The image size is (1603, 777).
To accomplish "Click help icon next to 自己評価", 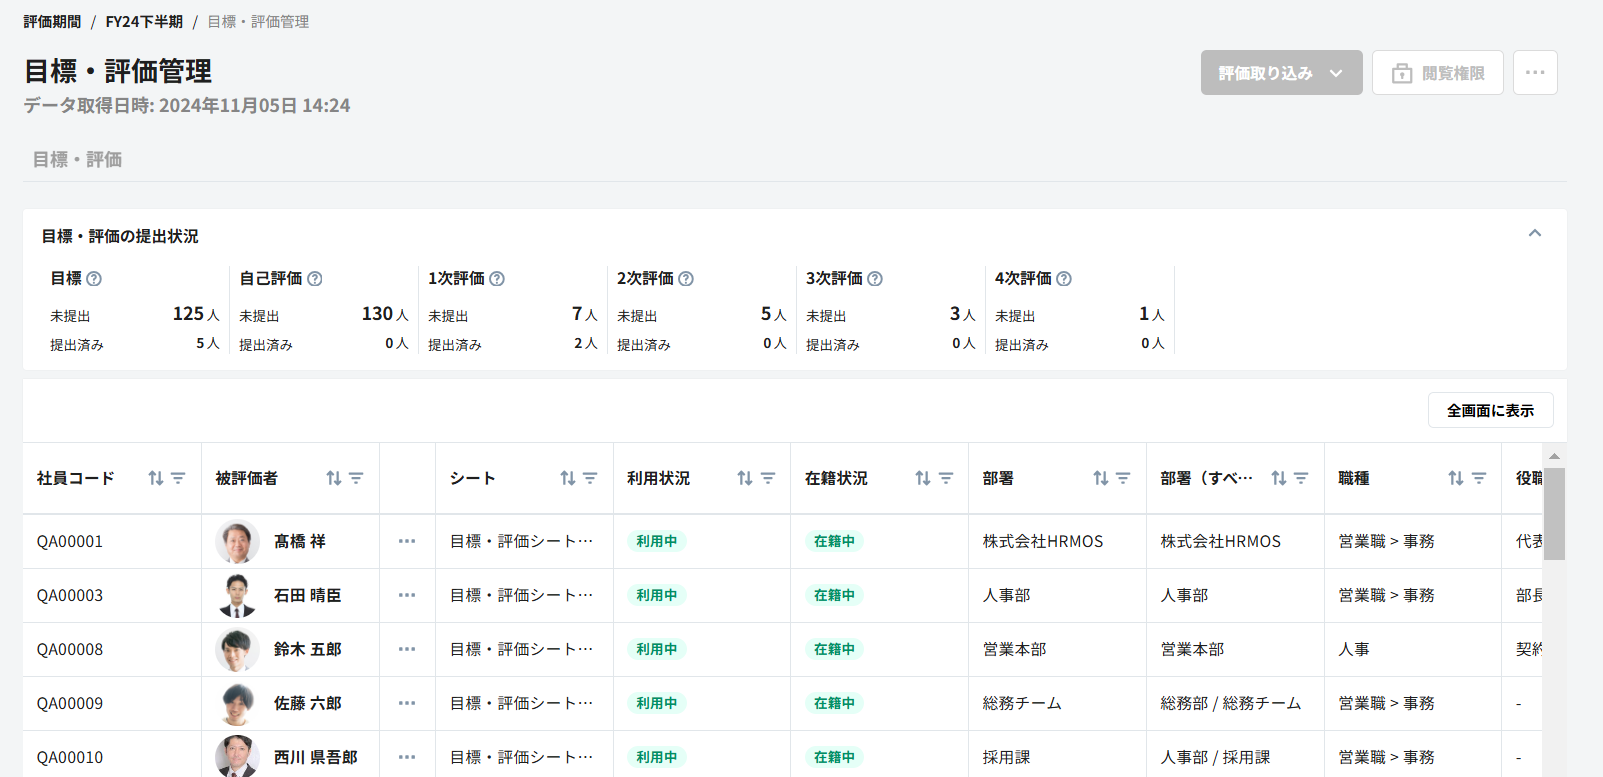I will point(315,279).
